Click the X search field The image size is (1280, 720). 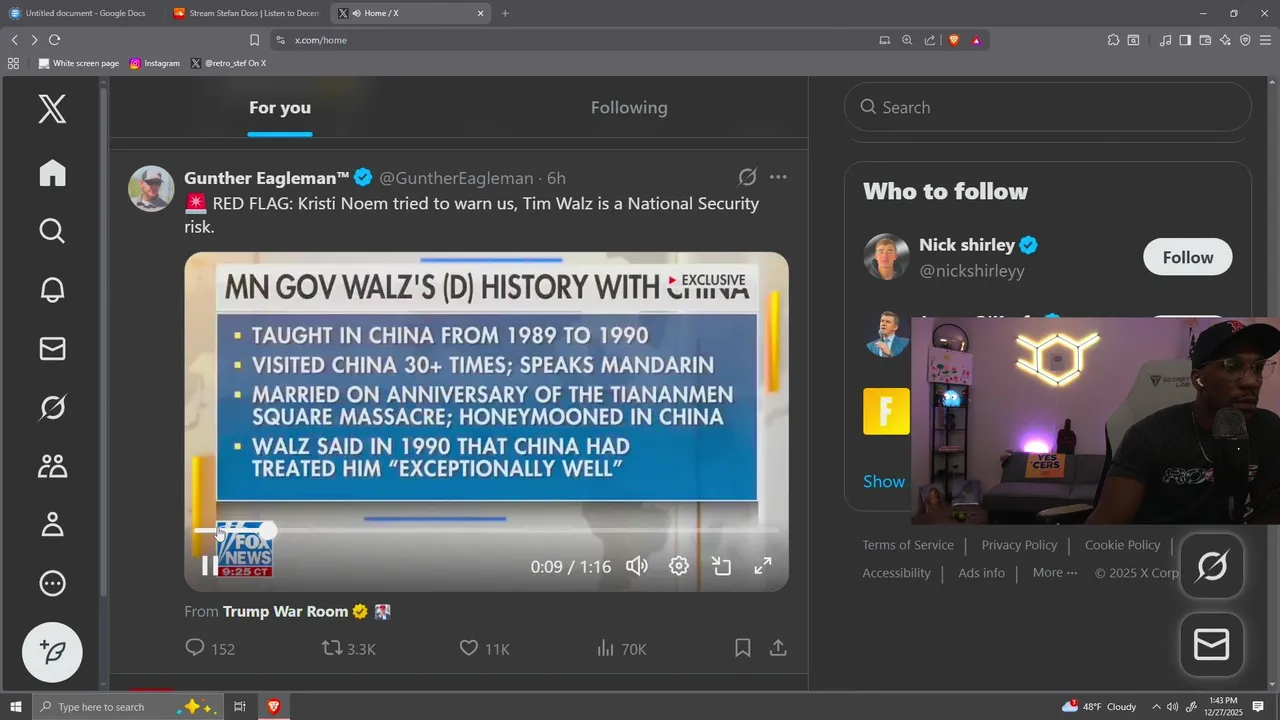[x=1047, y=107]
